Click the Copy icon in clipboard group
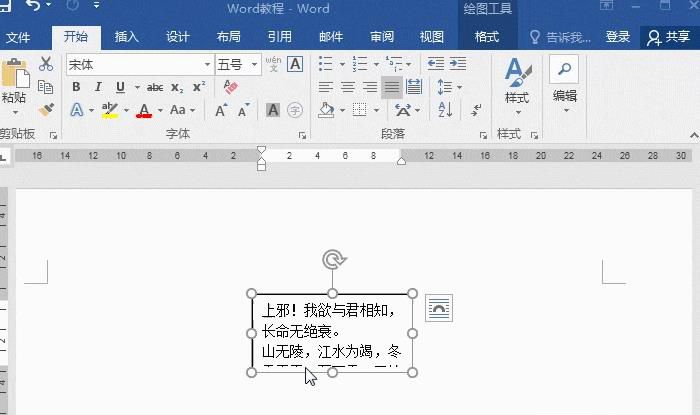The image size is (700, 415). point(46,87)
